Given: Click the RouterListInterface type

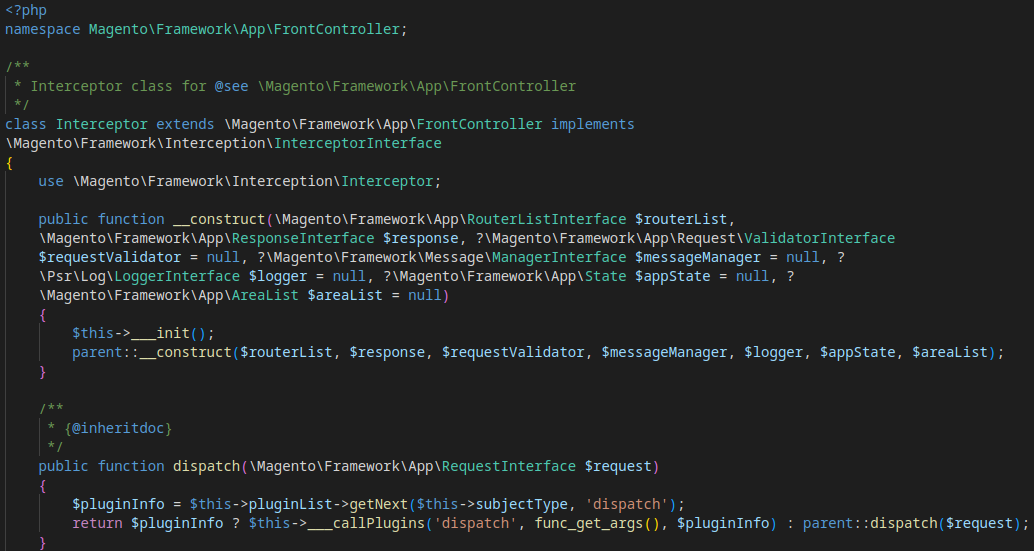Looking at the screenshot, I should point(547,219).
